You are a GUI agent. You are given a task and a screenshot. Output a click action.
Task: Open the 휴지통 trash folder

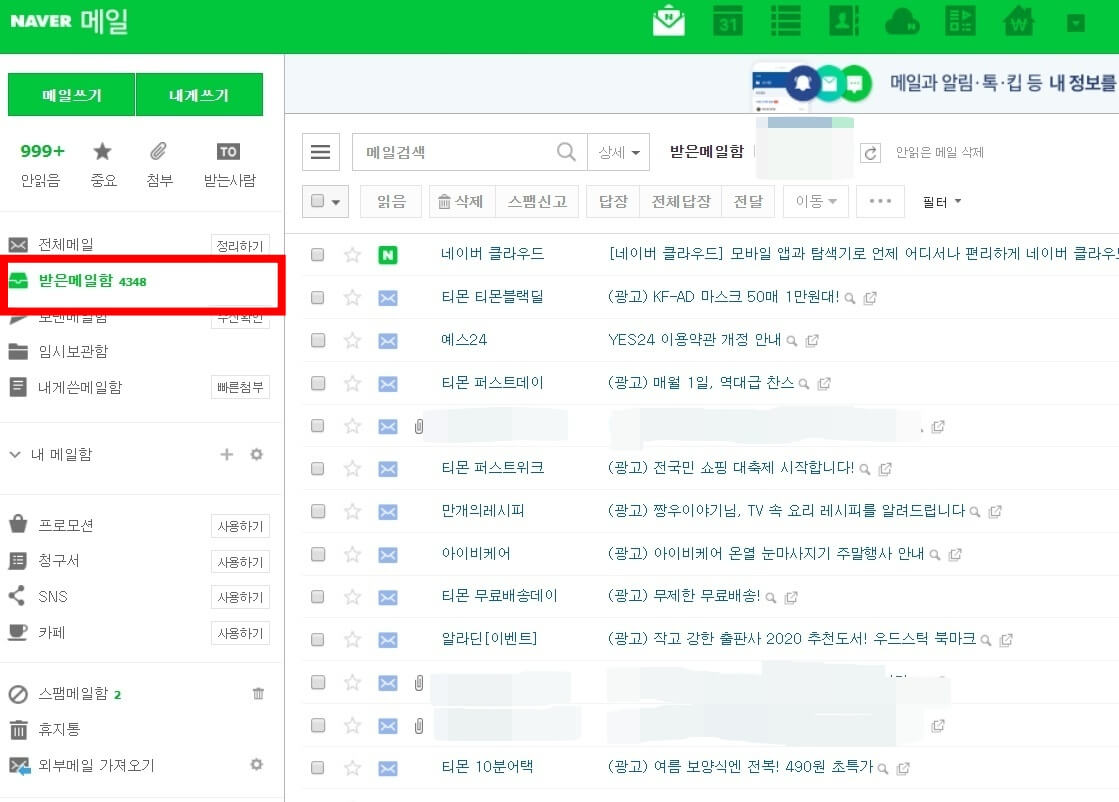(59, 729)
